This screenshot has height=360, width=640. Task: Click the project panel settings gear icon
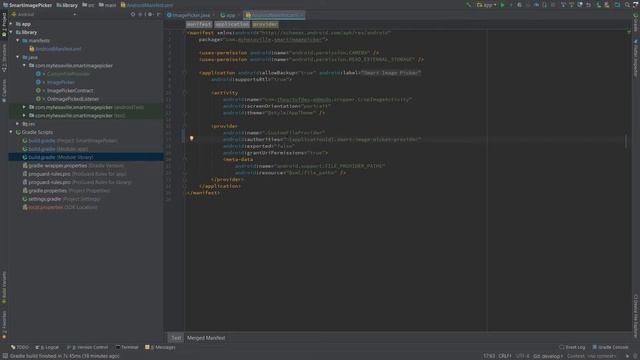[x=150, y=14]
